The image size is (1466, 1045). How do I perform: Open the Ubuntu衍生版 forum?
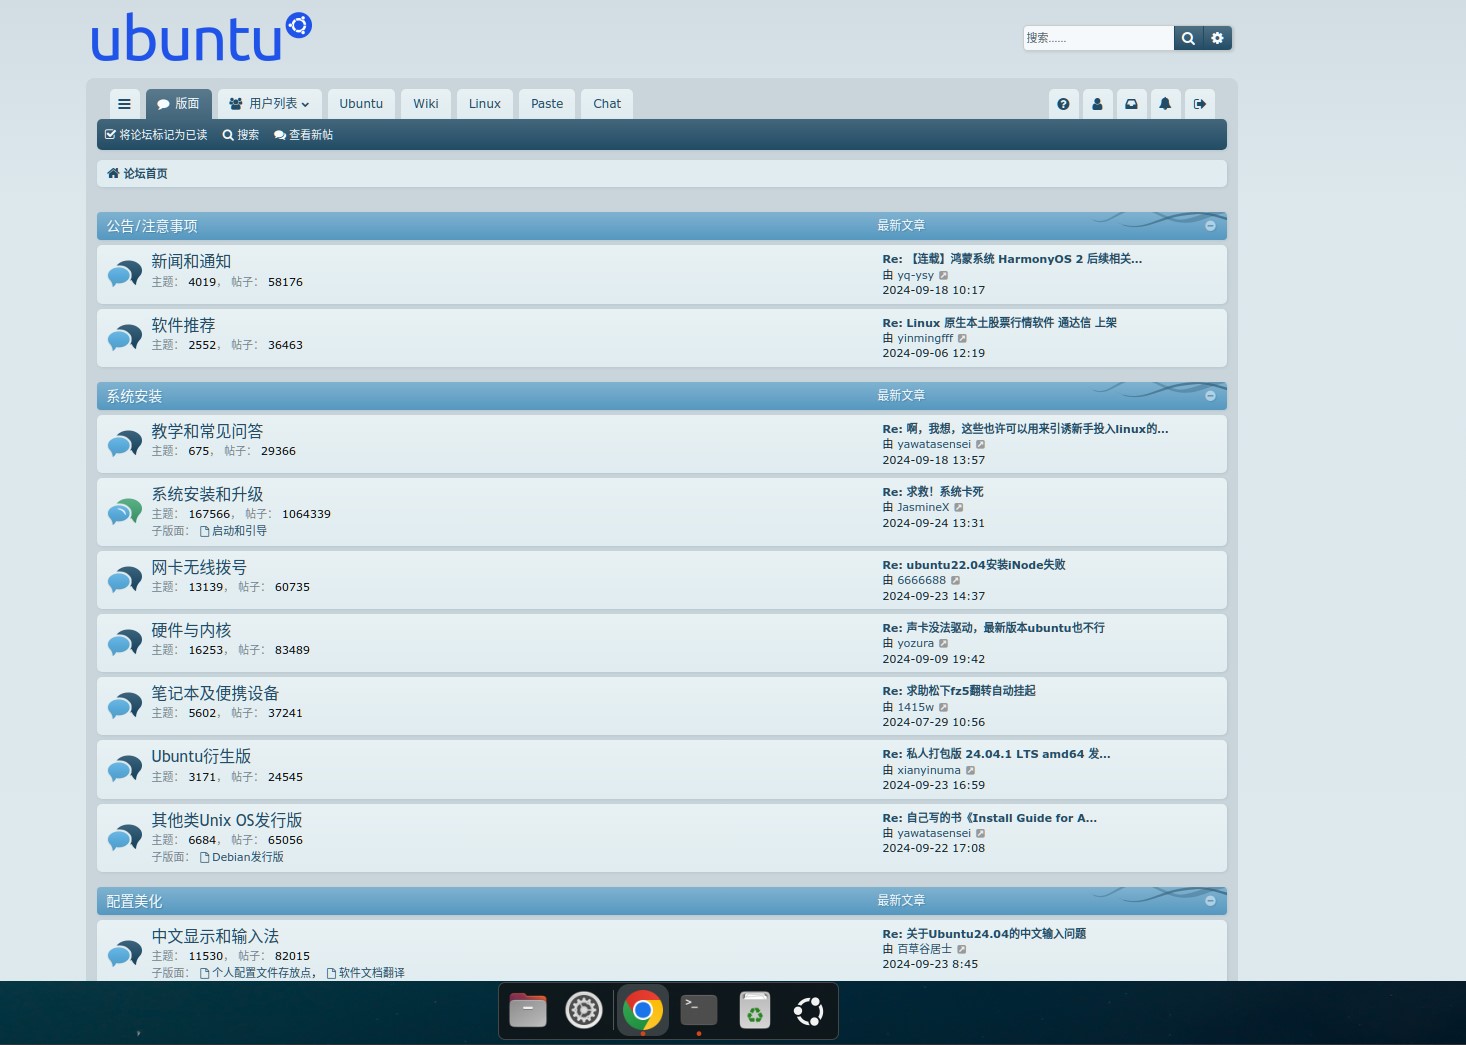pyautogui.click(x=201, y=756)
